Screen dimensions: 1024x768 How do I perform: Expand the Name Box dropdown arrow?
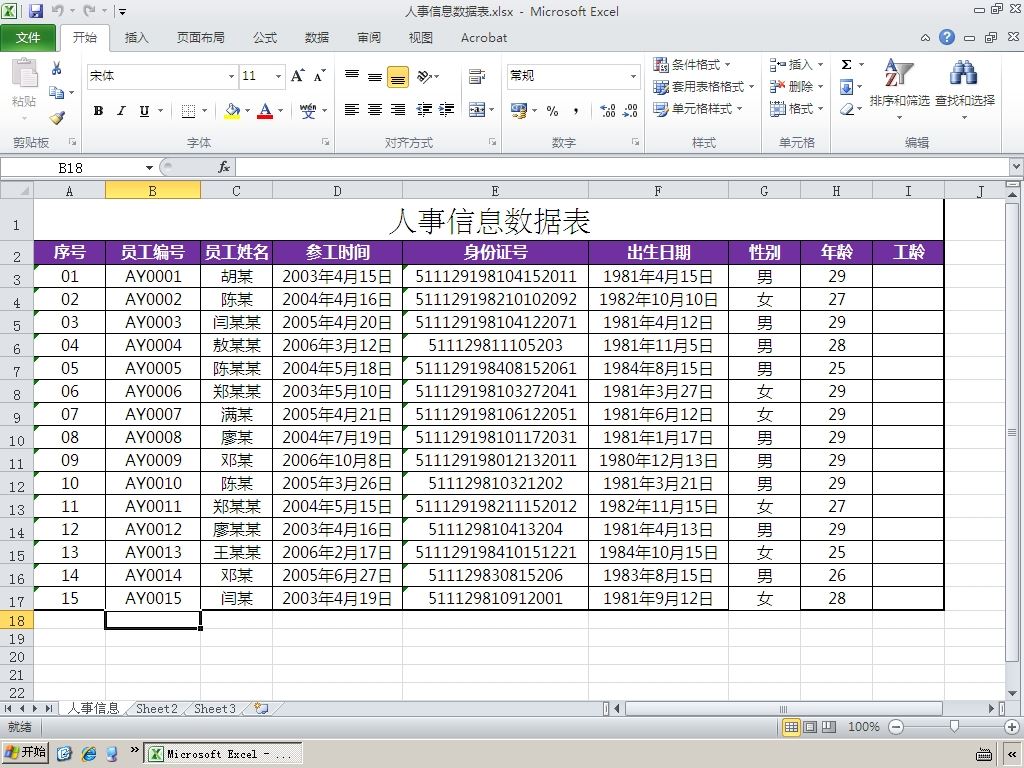tap(149, 168)
